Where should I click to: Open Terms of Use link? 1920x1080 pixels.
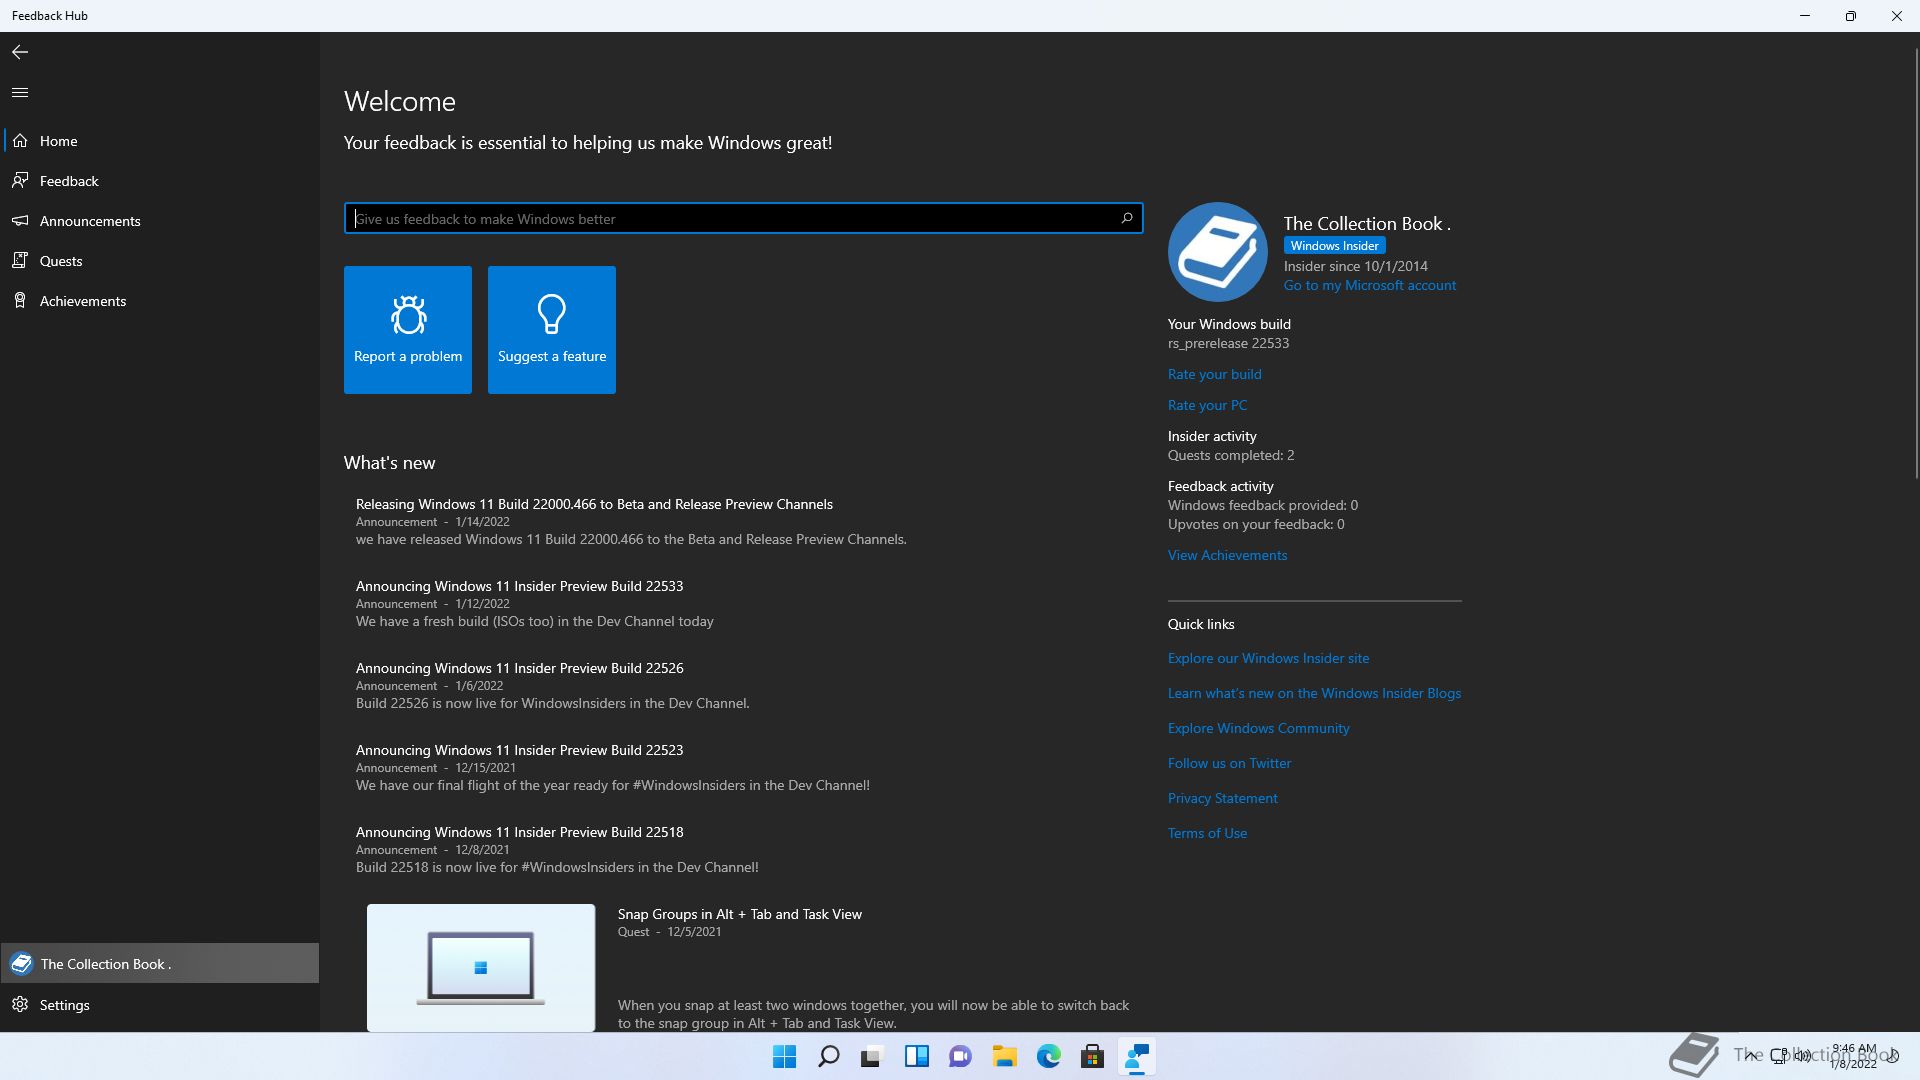point(1207,833)
